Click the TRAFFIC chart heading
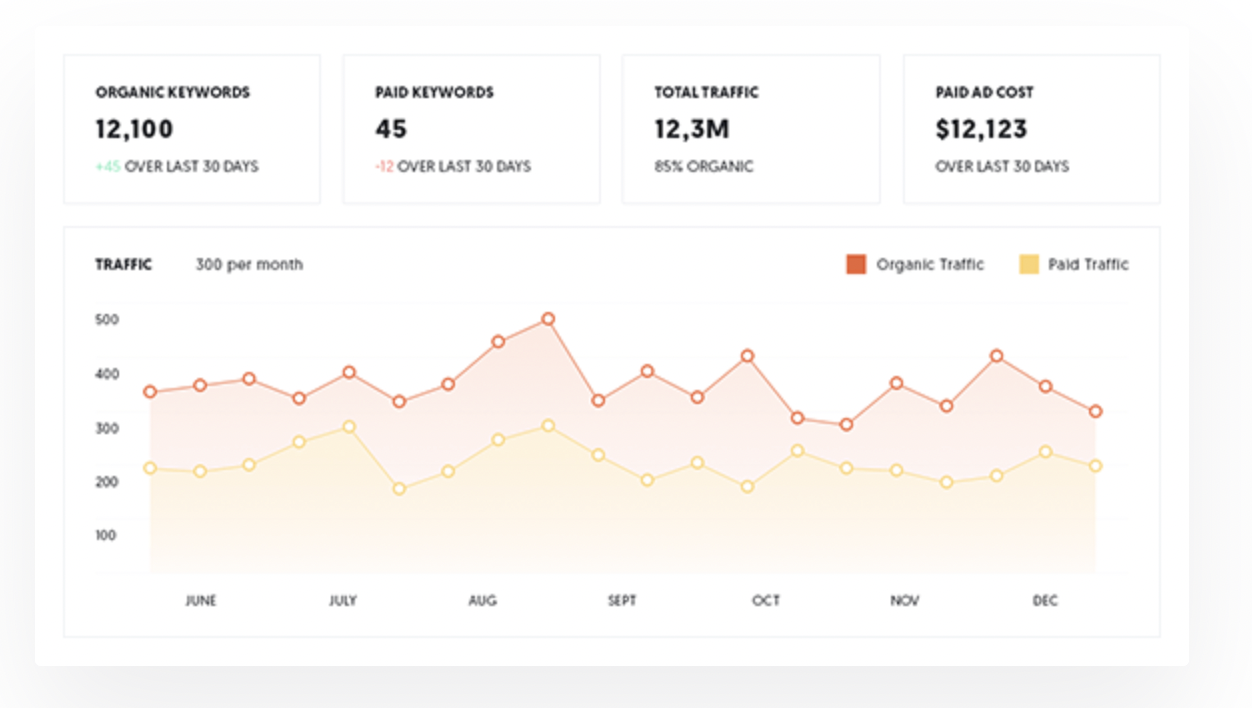The image size is (1252, 708). 124,265
